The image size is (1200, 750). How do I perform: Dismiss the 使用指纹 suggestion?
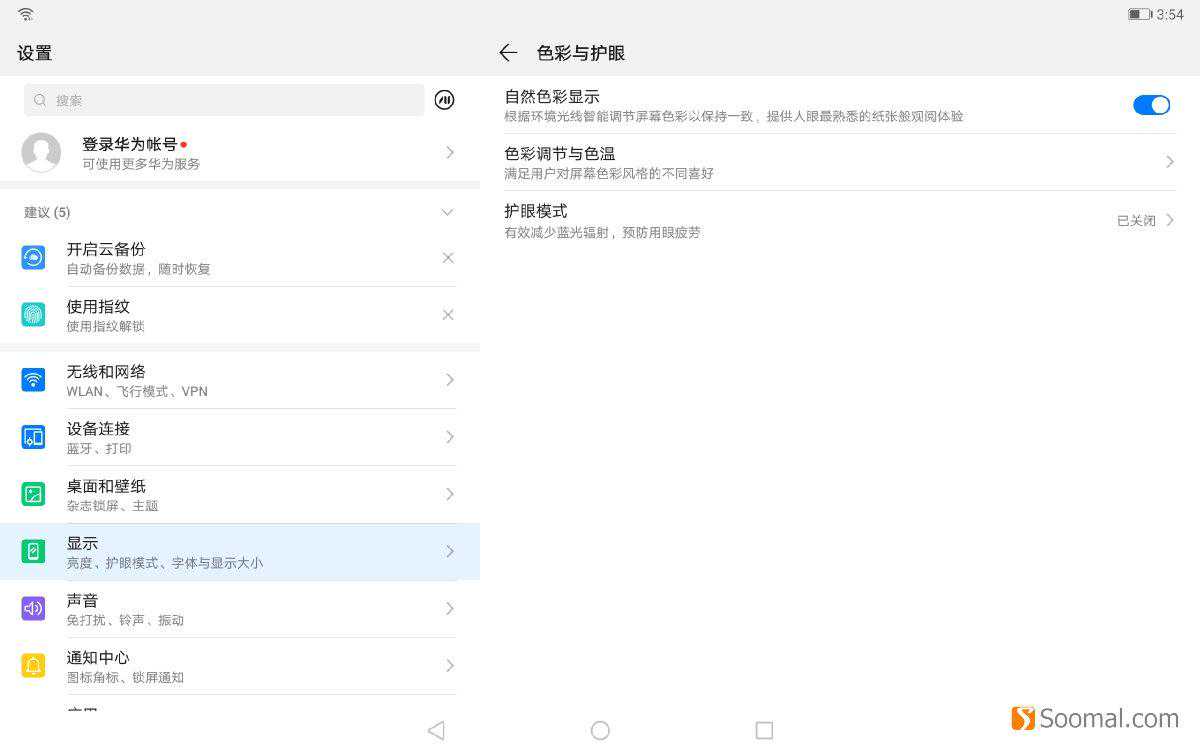(448, 315)
